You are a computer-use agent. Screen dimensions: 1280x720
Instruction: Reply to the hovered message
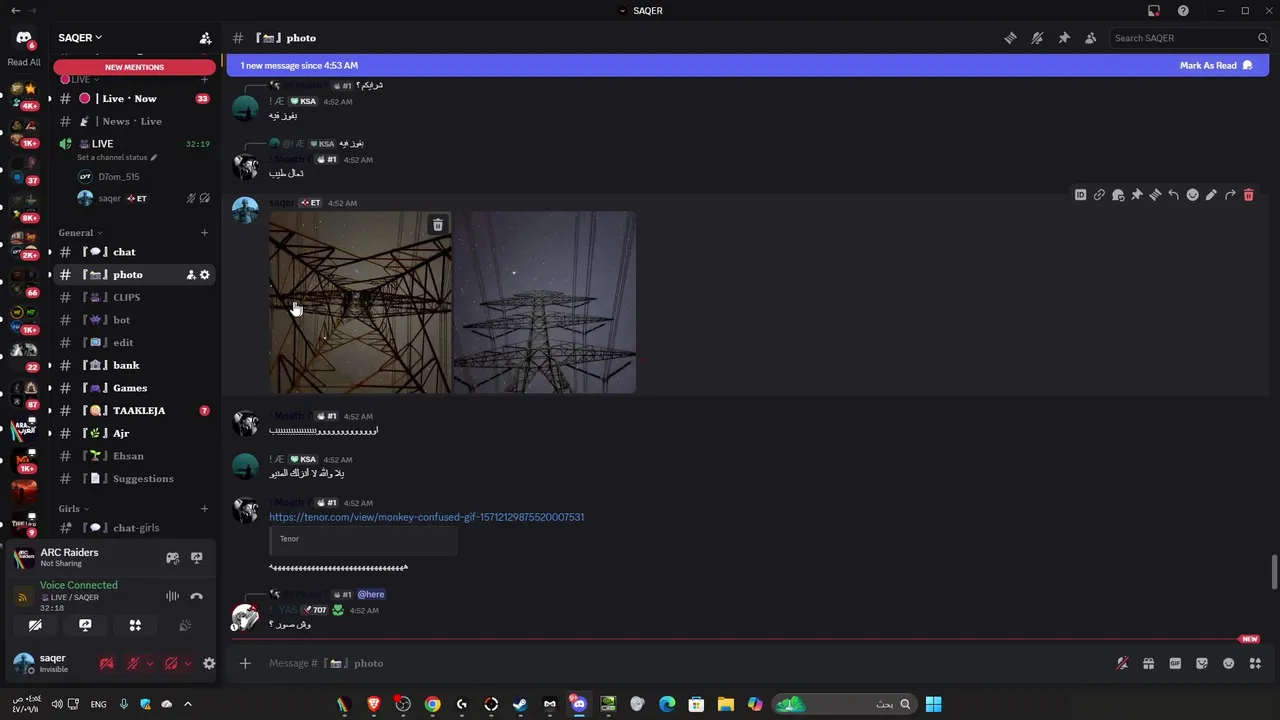(x=1174, y=195)
